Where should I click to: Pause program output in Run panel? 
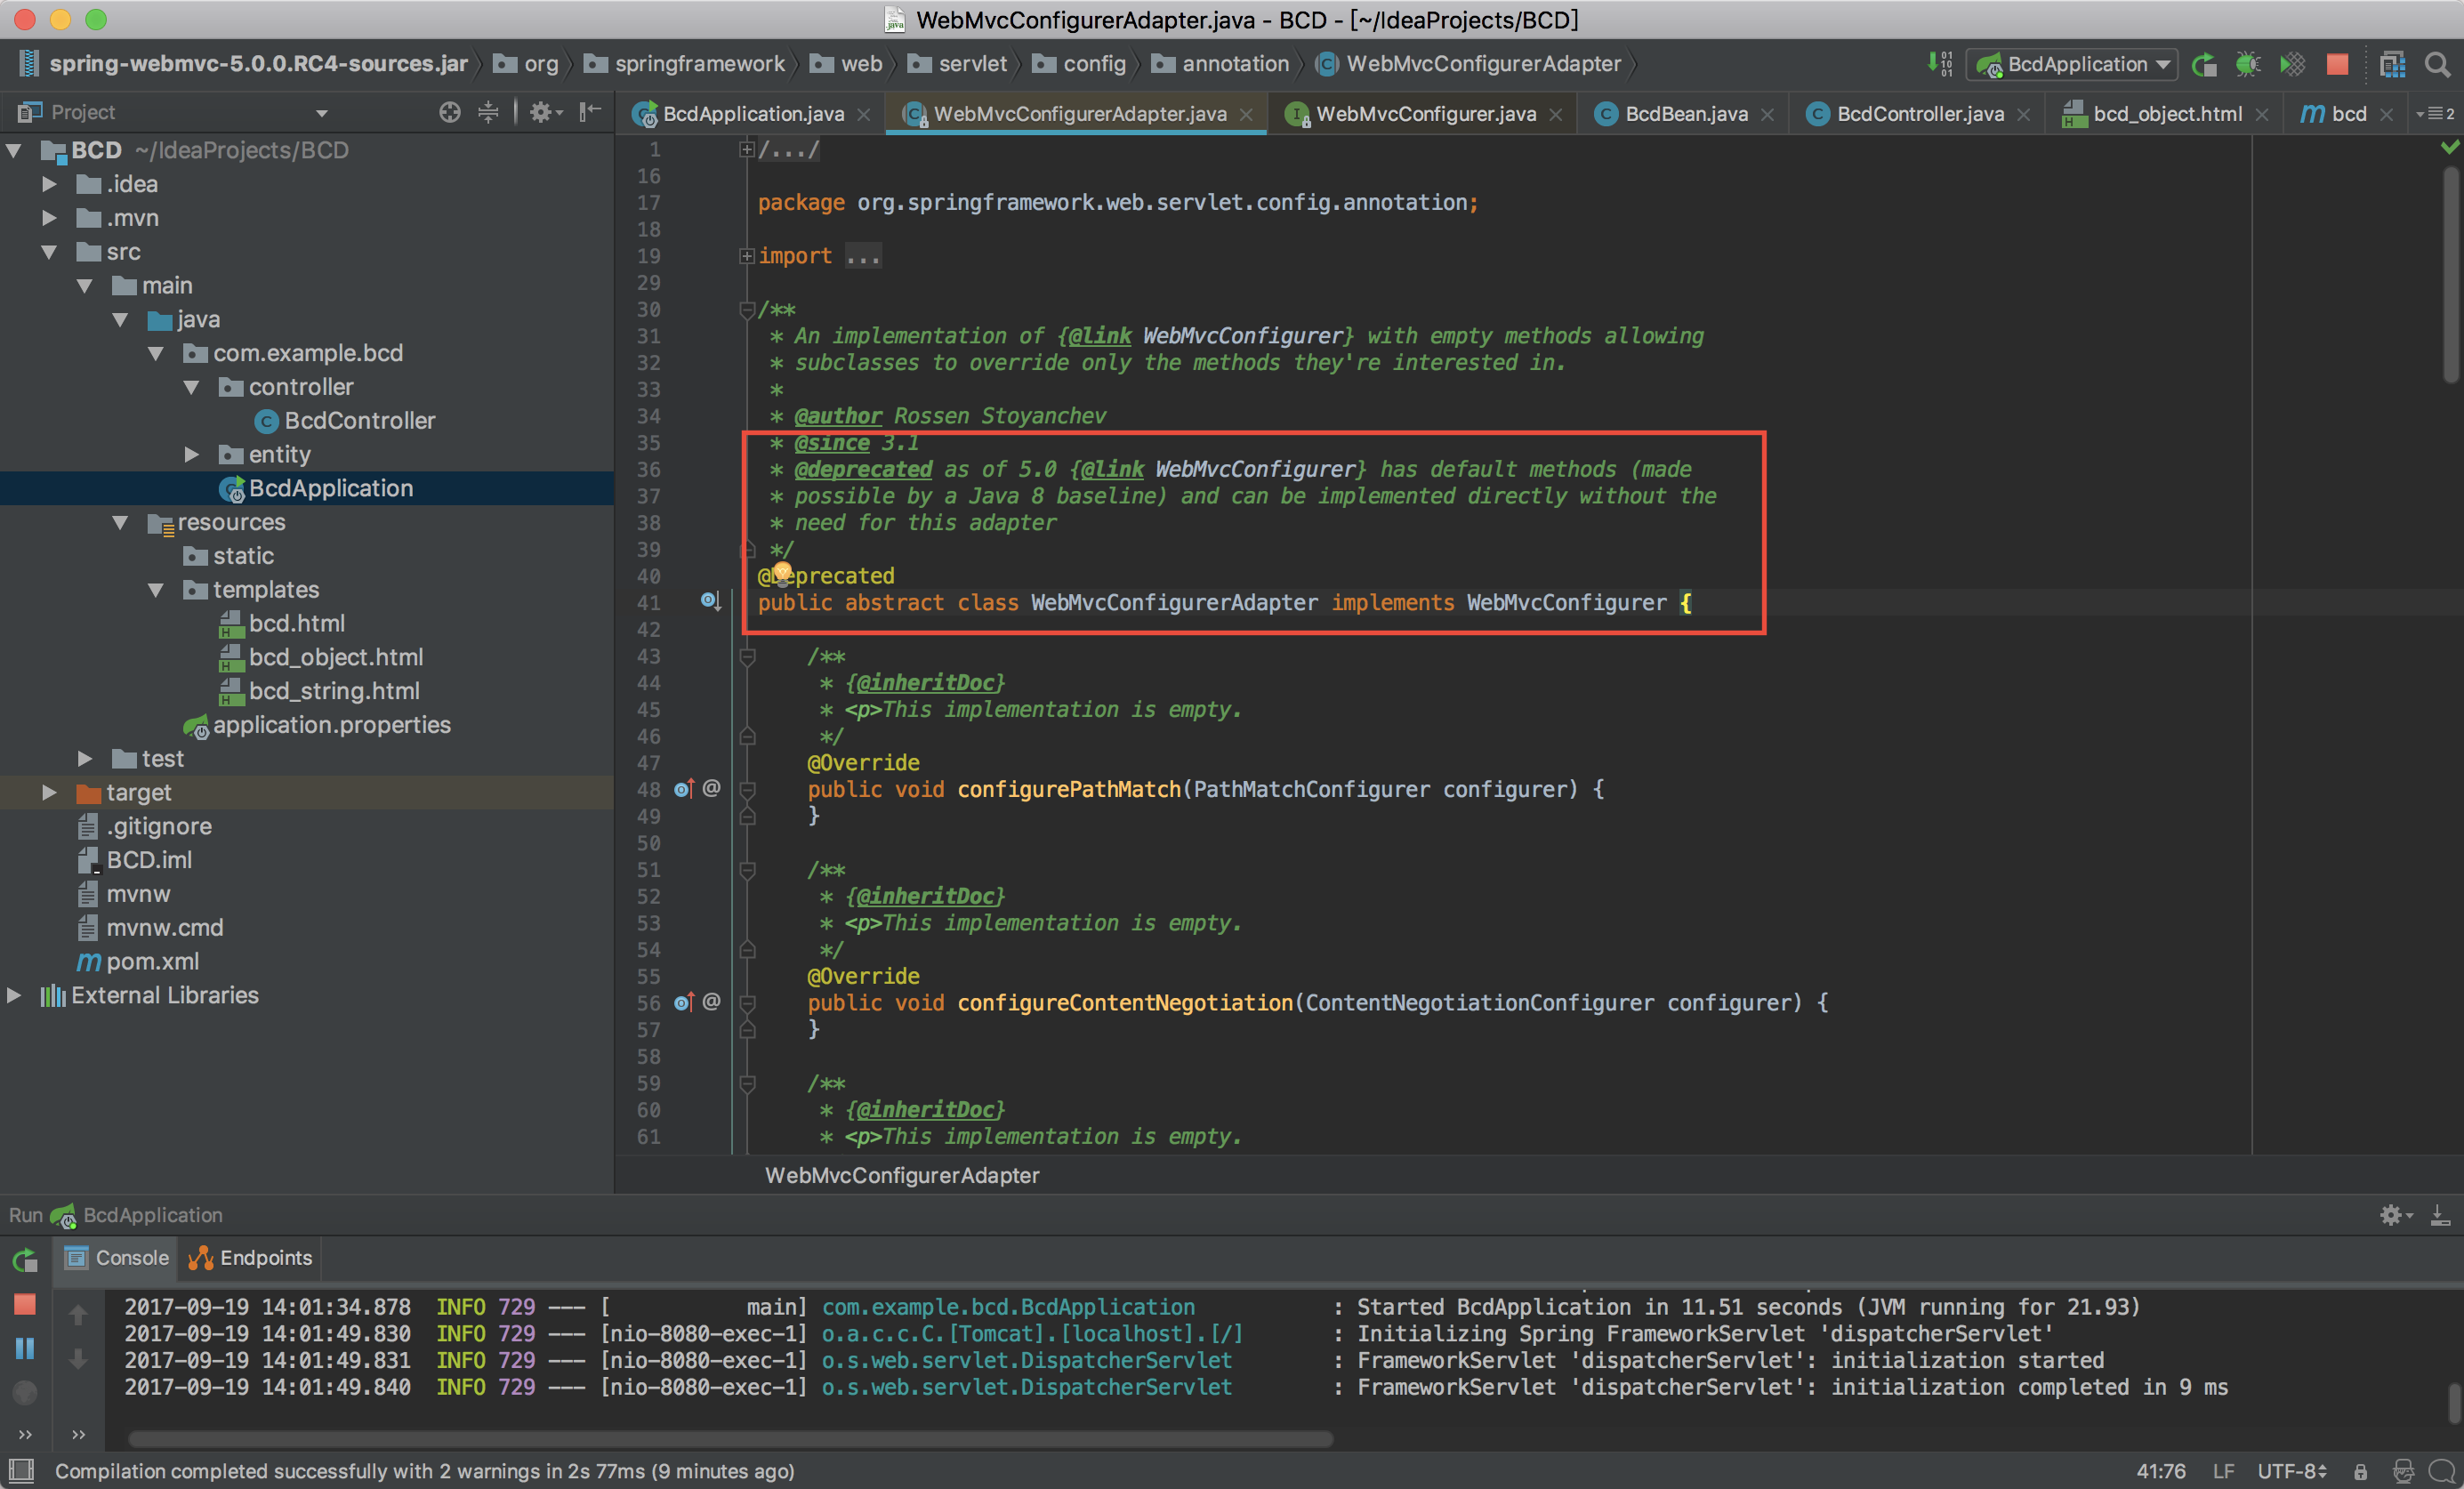(25, 1348)
